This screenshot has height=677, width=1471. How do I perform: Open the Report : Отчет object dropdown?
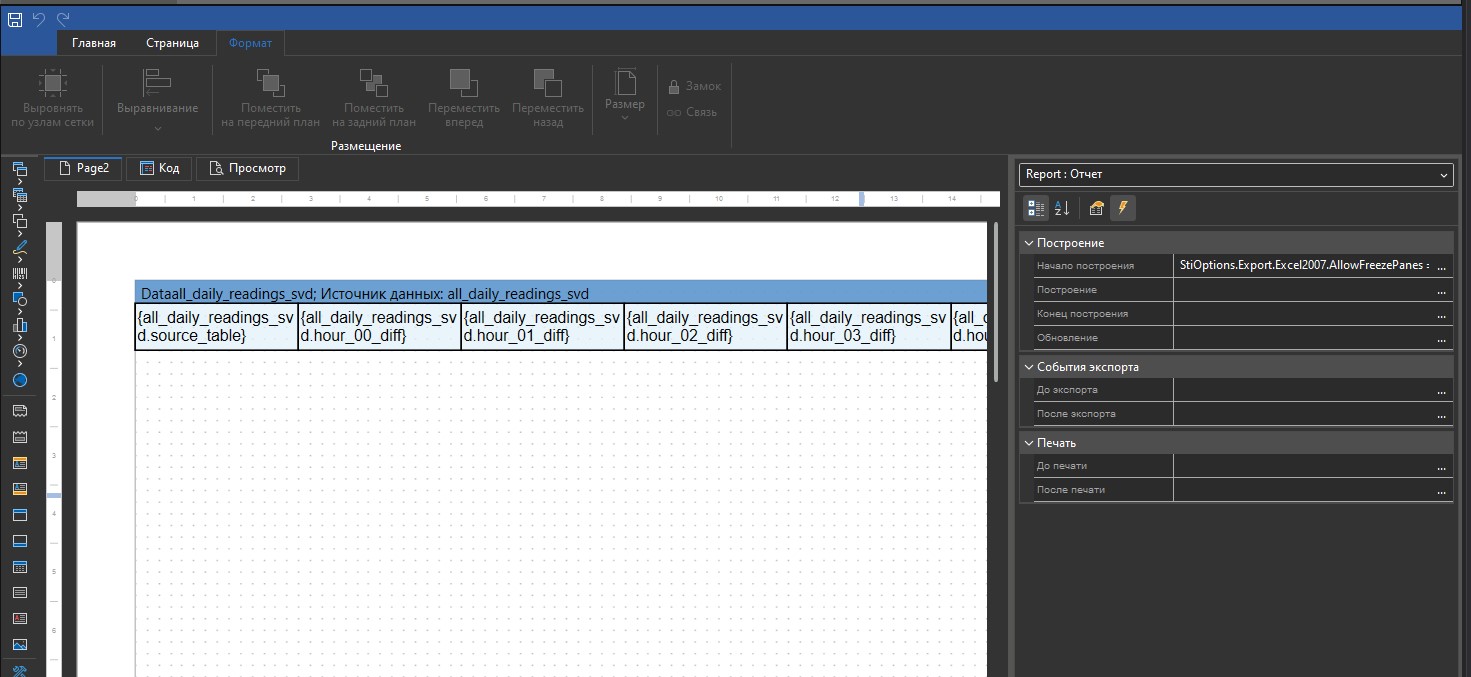pos(1236,175)
